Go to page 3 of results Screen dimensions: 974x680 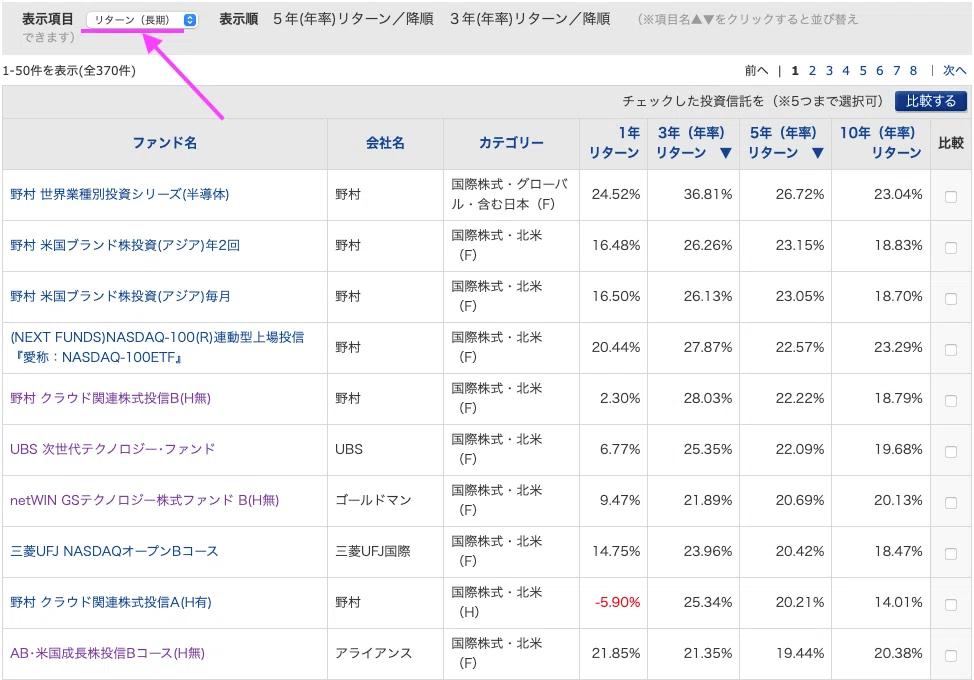829,71
